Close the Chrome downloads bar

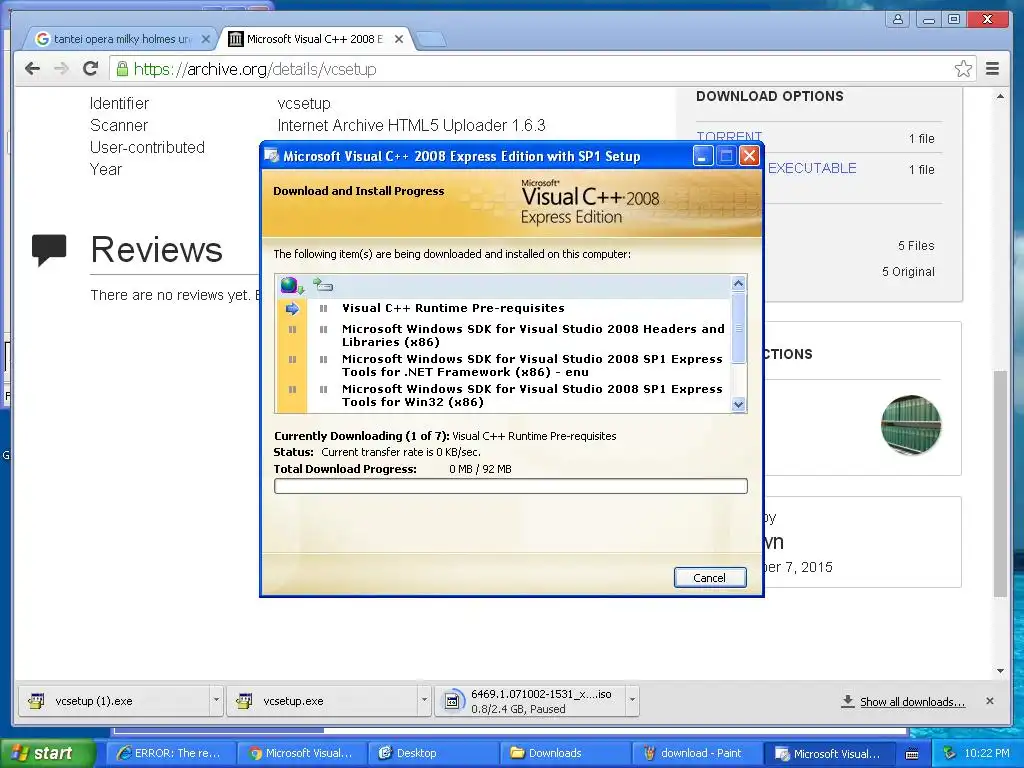(990, 701)
